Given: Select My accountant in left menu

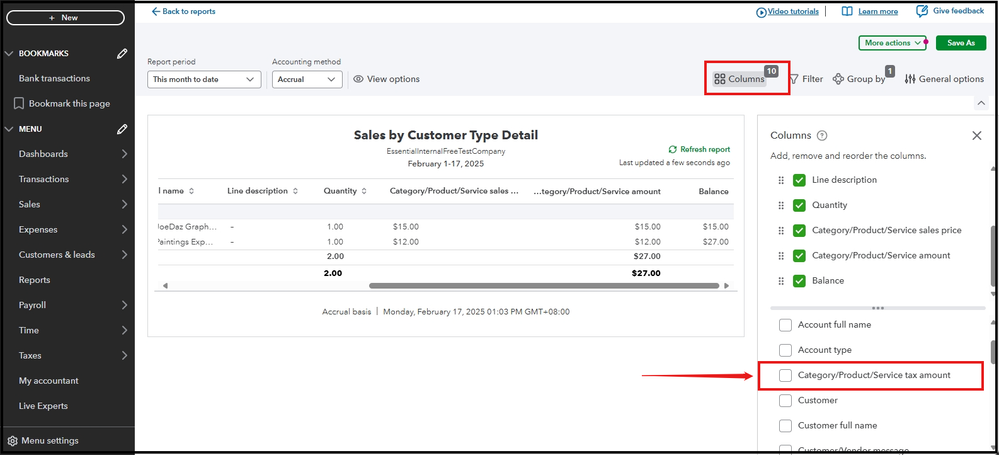Looking at the screenshot, I should pos(48,380).
